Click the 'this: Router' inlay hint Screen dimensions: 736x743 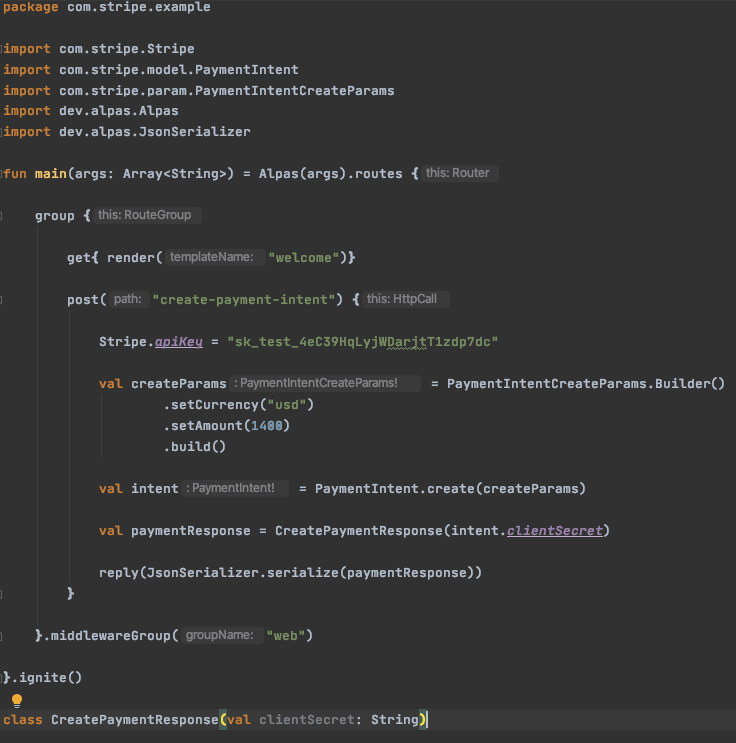pos(458,173)
